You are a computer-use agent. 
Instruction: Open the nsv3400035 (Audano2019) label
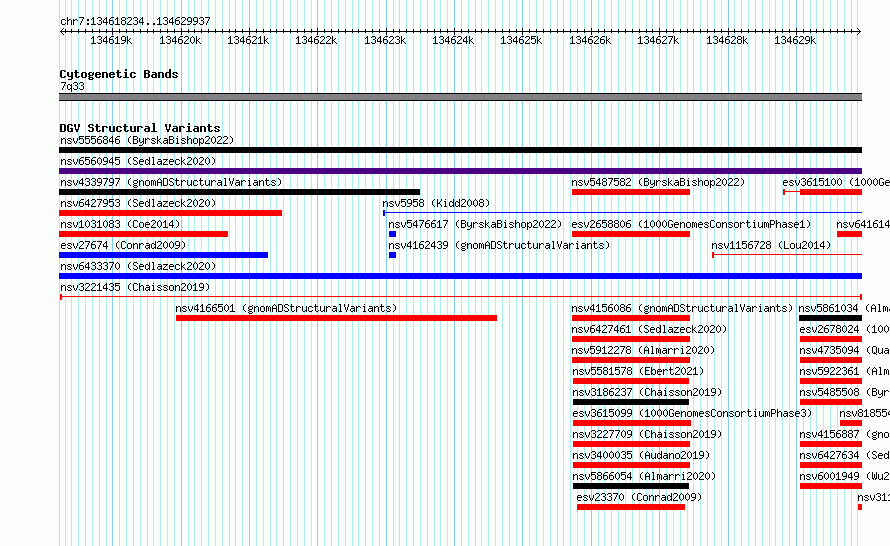[x=640, y=455]
